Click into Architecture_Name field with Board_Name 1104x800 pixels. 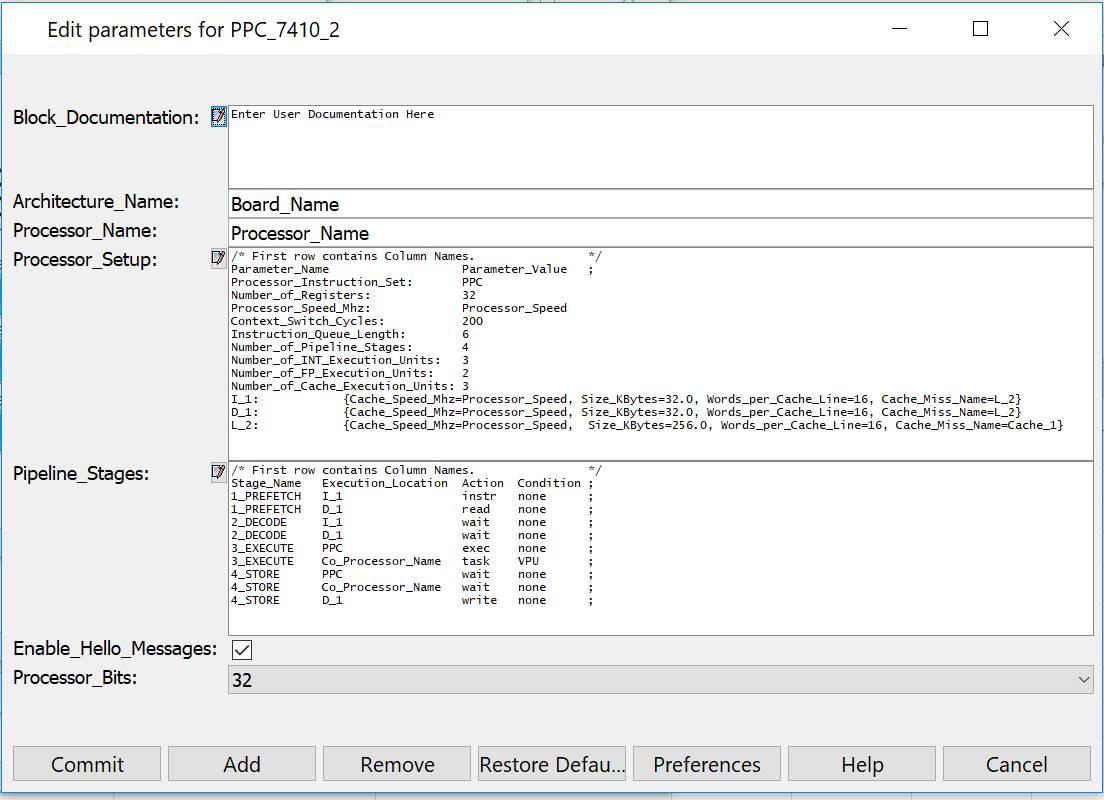660,204
